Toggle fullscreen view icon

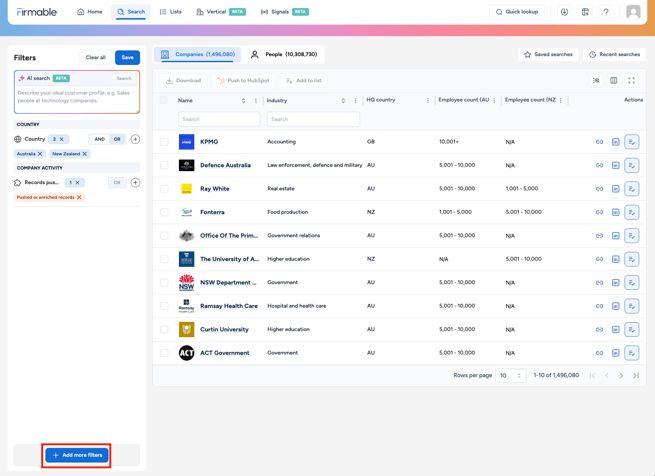pos(632,80)
